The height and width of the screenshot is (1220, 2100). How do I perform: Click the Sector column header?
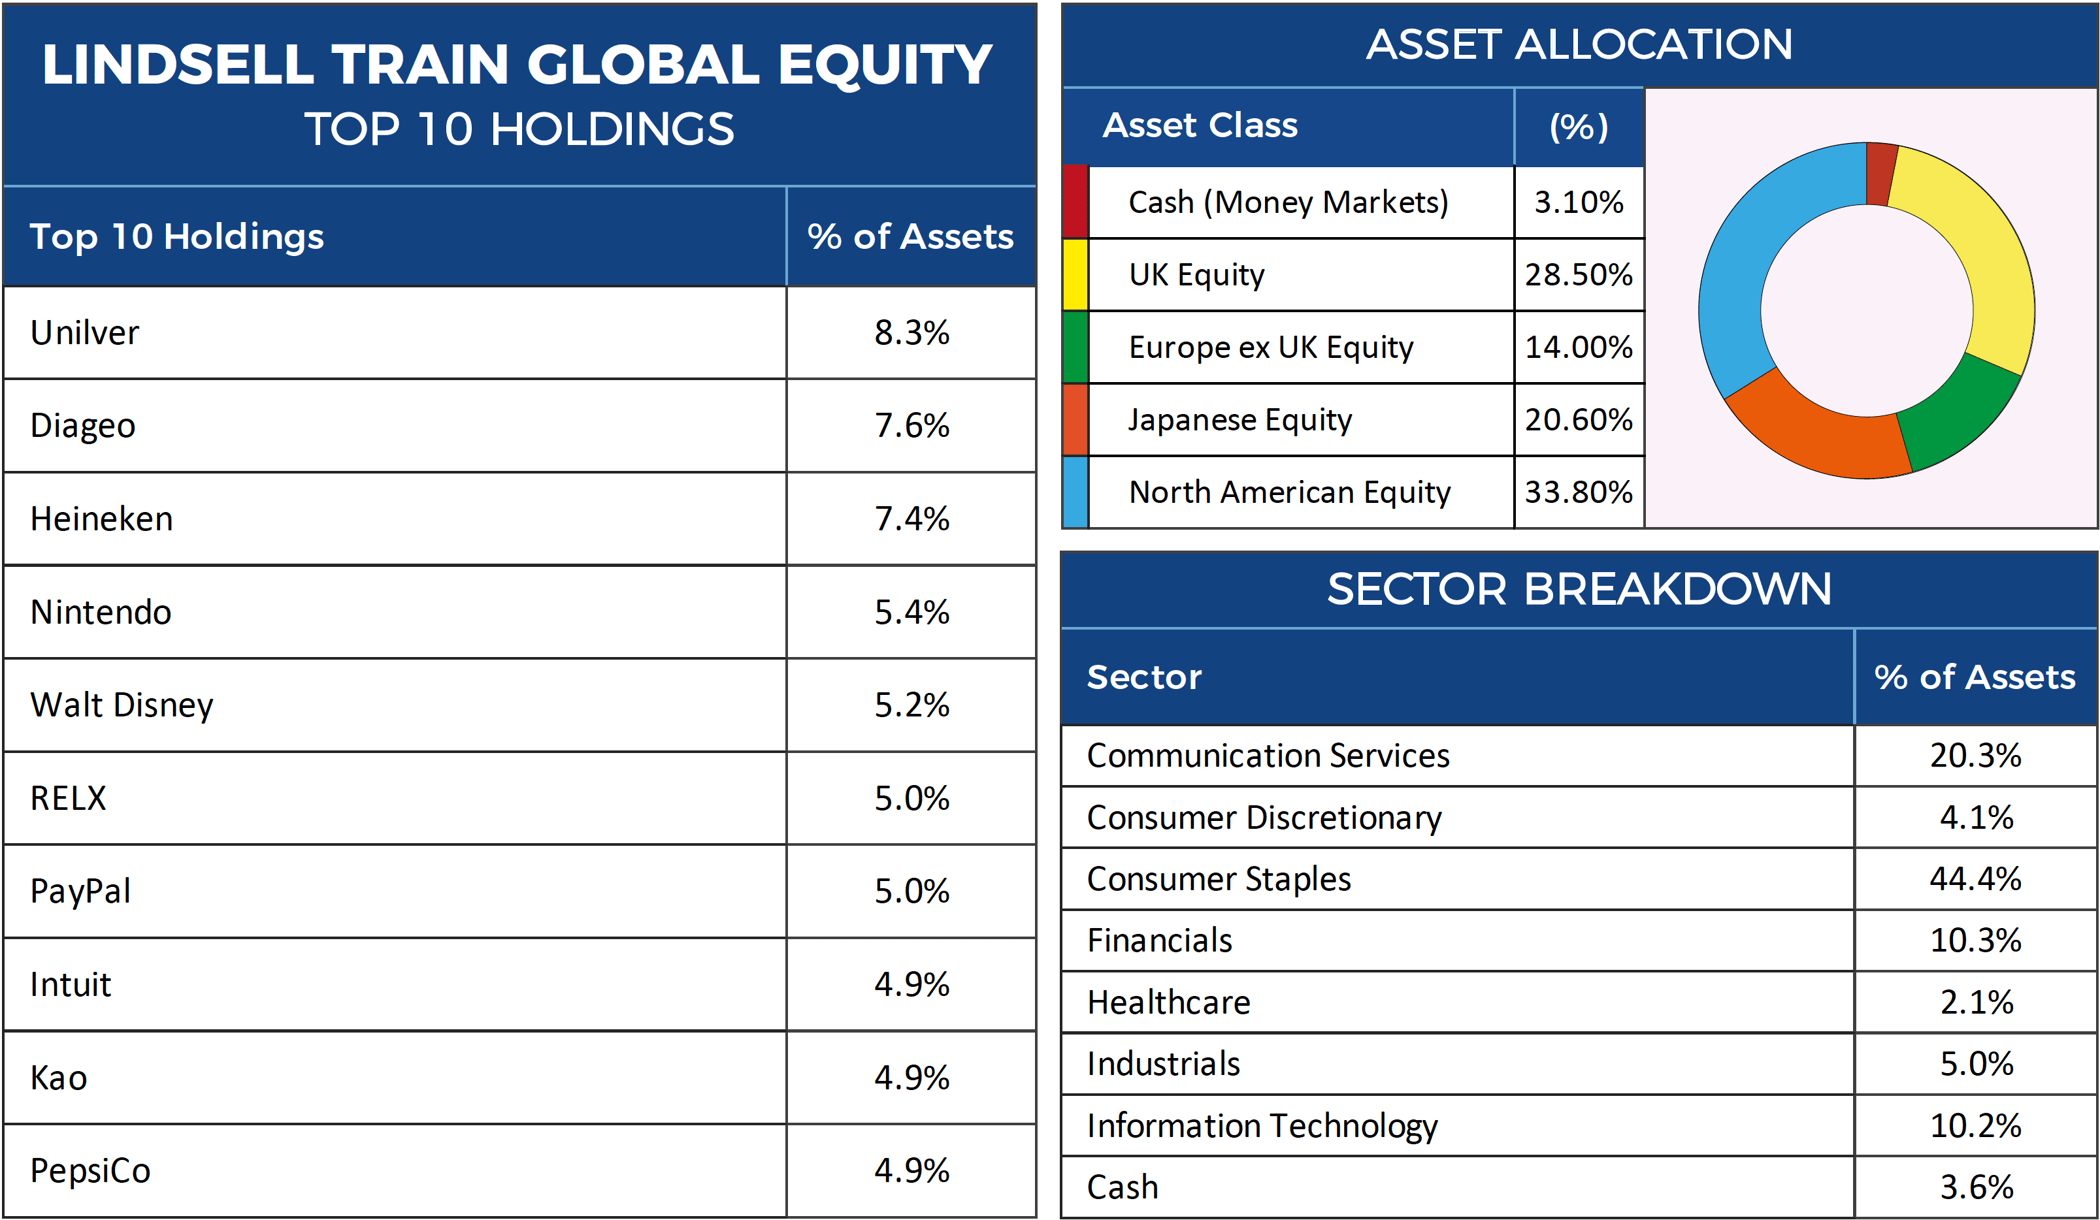[1144, 677]
